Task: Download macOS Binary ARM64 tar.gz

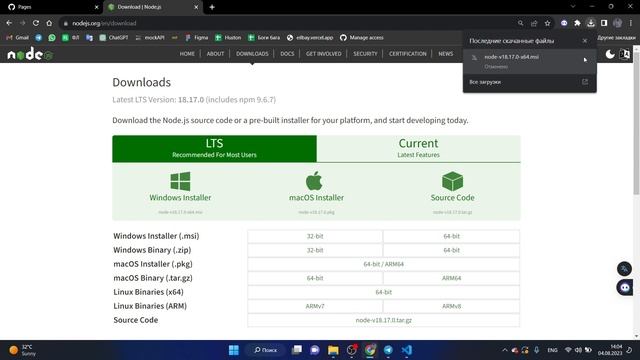Action: point(451,278)
